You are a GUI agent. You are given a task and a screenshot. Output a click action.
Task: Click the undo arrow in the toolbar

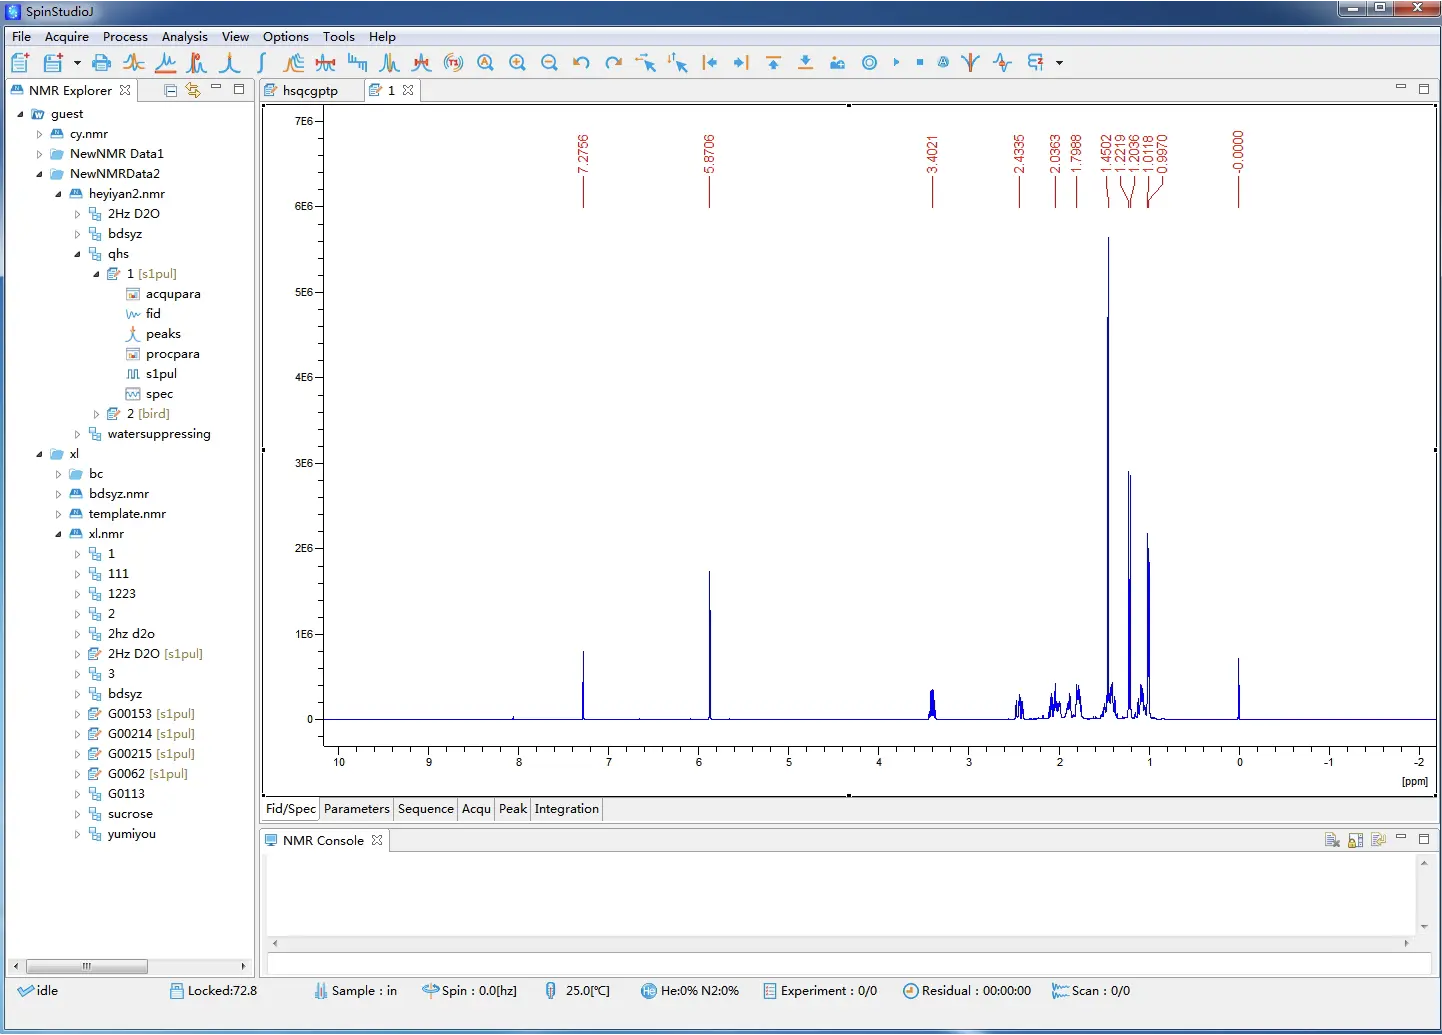581,63
